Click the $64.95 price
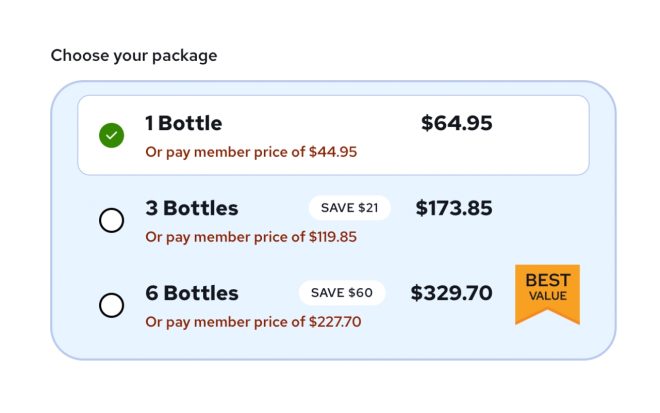 coord(457,123)
